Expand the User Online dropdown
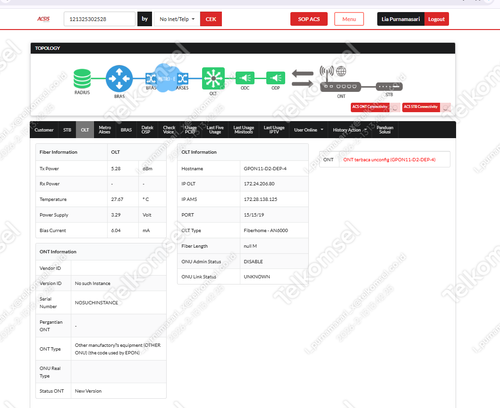This screenshot has width=500, height=408. point(308,130)
